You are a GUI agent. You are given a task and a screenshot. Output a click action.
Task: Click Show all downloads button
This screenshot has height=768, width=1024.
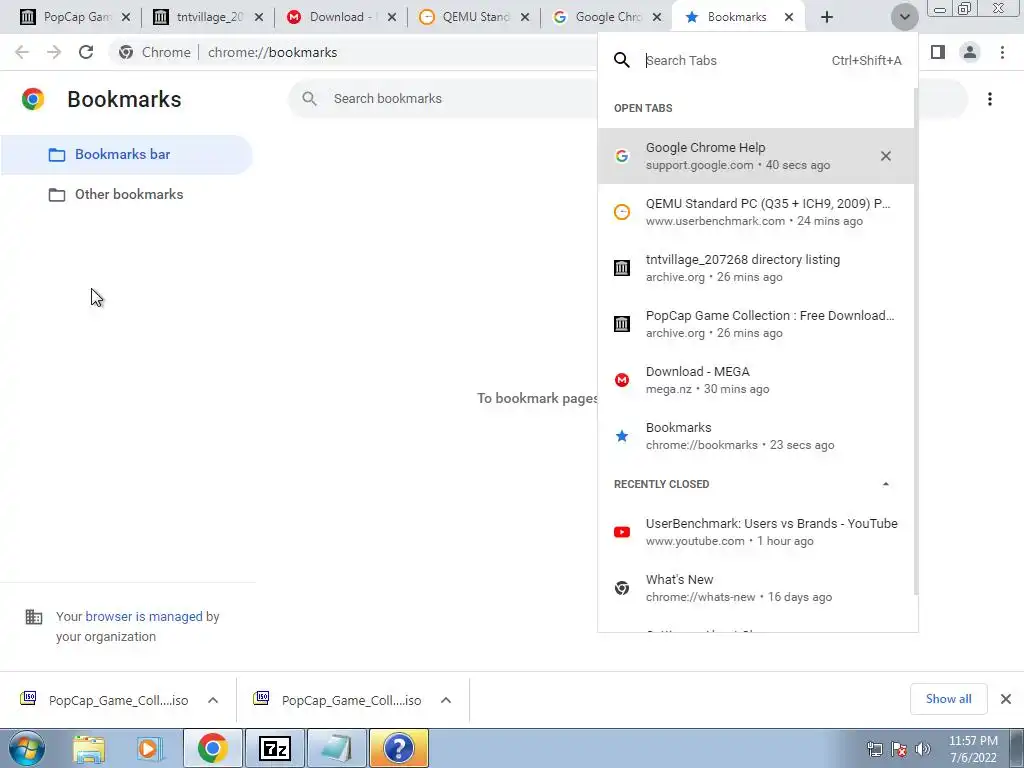948,699
